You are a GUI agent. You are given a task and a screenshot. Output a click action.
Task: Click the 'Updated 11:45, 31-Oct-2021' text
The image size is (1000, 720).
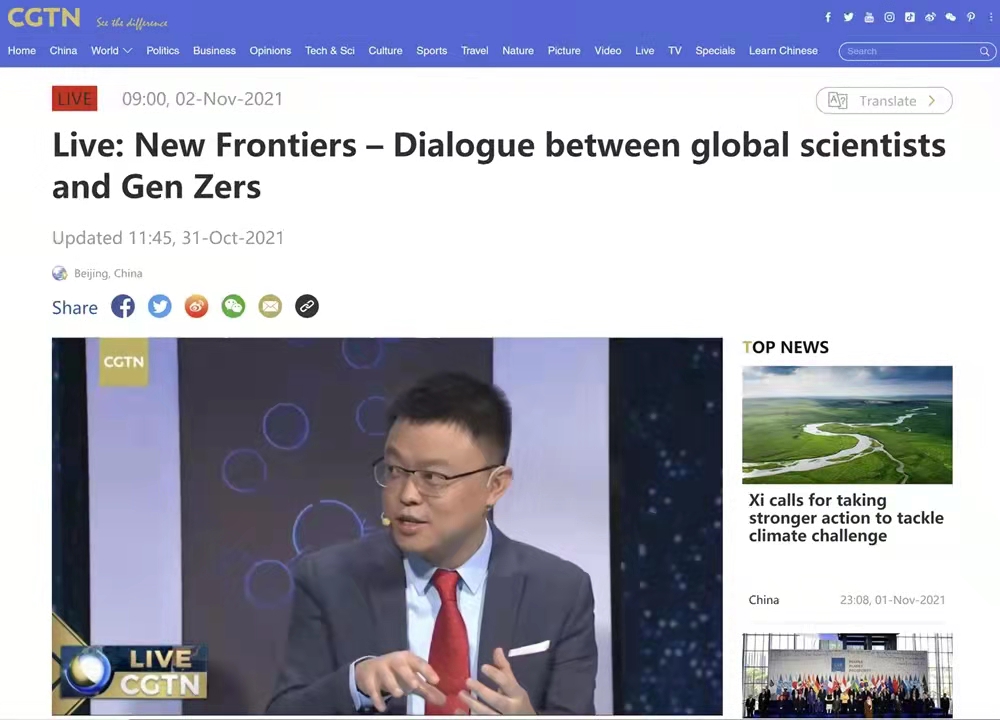tap(168, 238)
